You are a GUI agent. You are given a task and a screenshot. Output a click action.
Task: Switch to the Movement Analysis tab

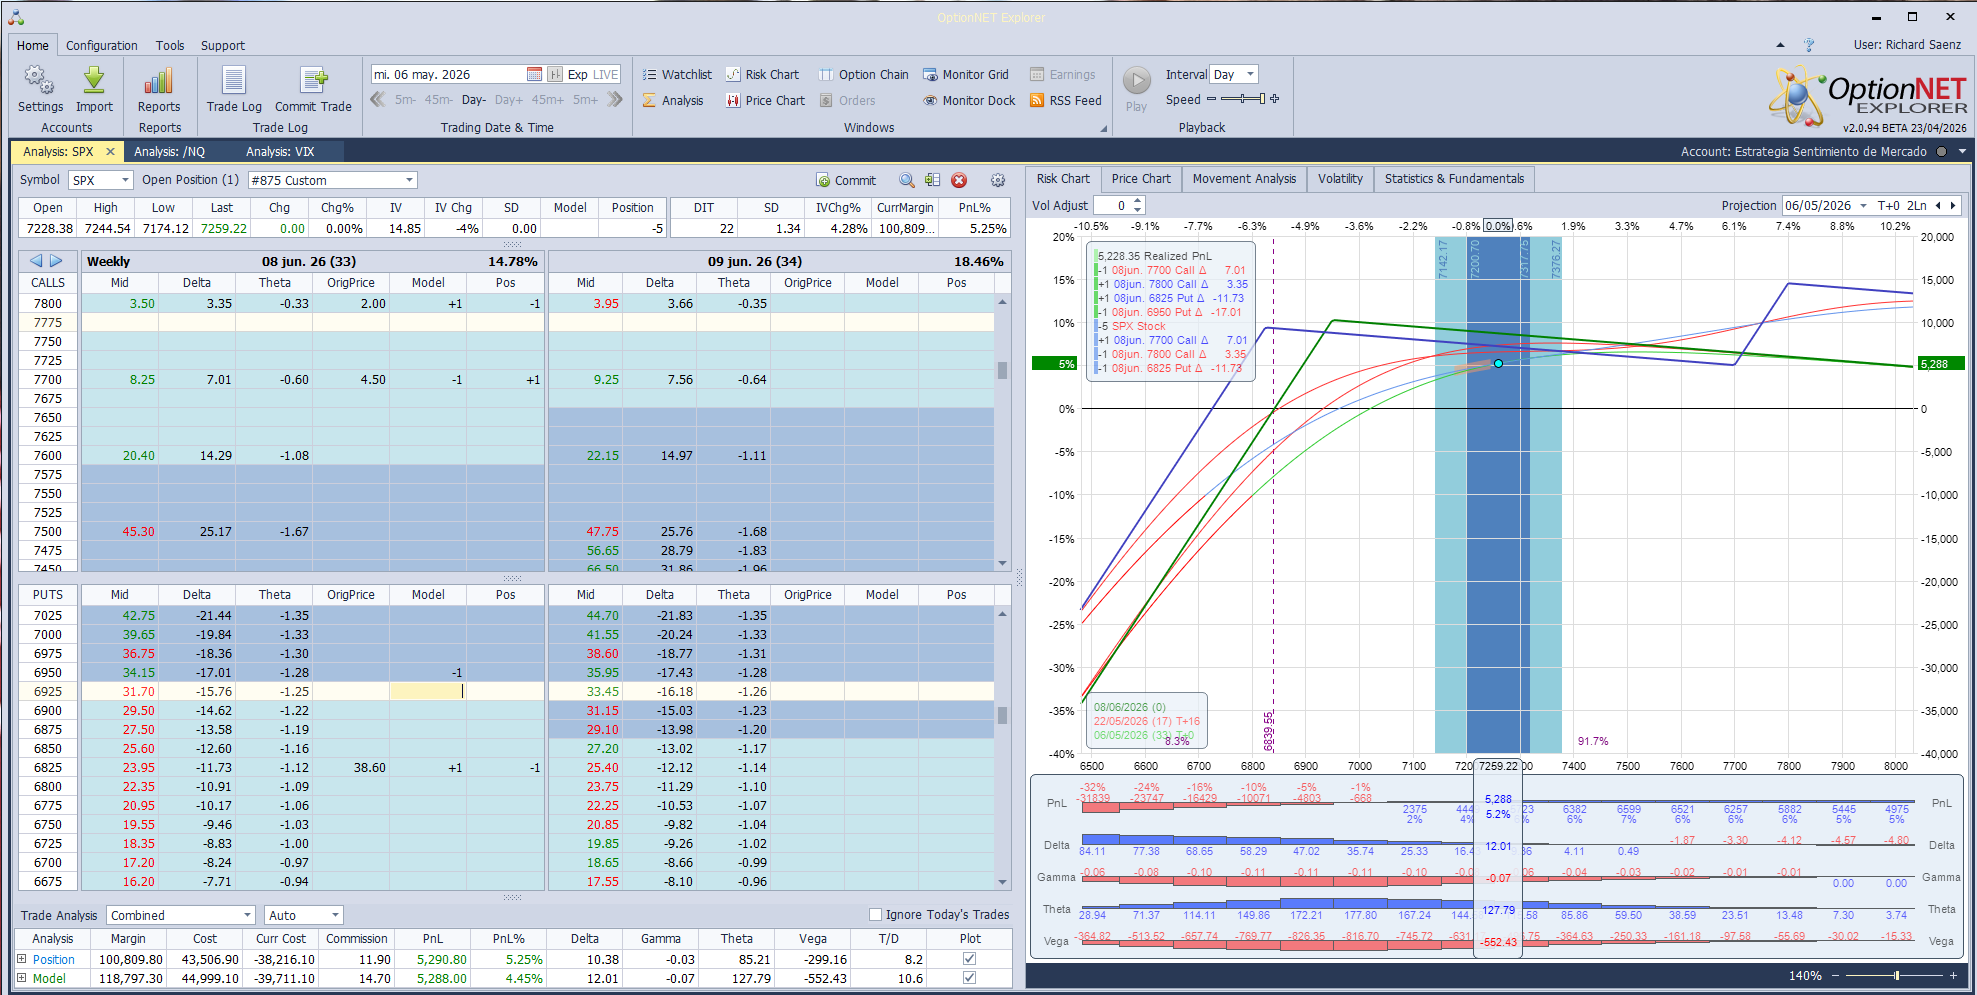1244,179
